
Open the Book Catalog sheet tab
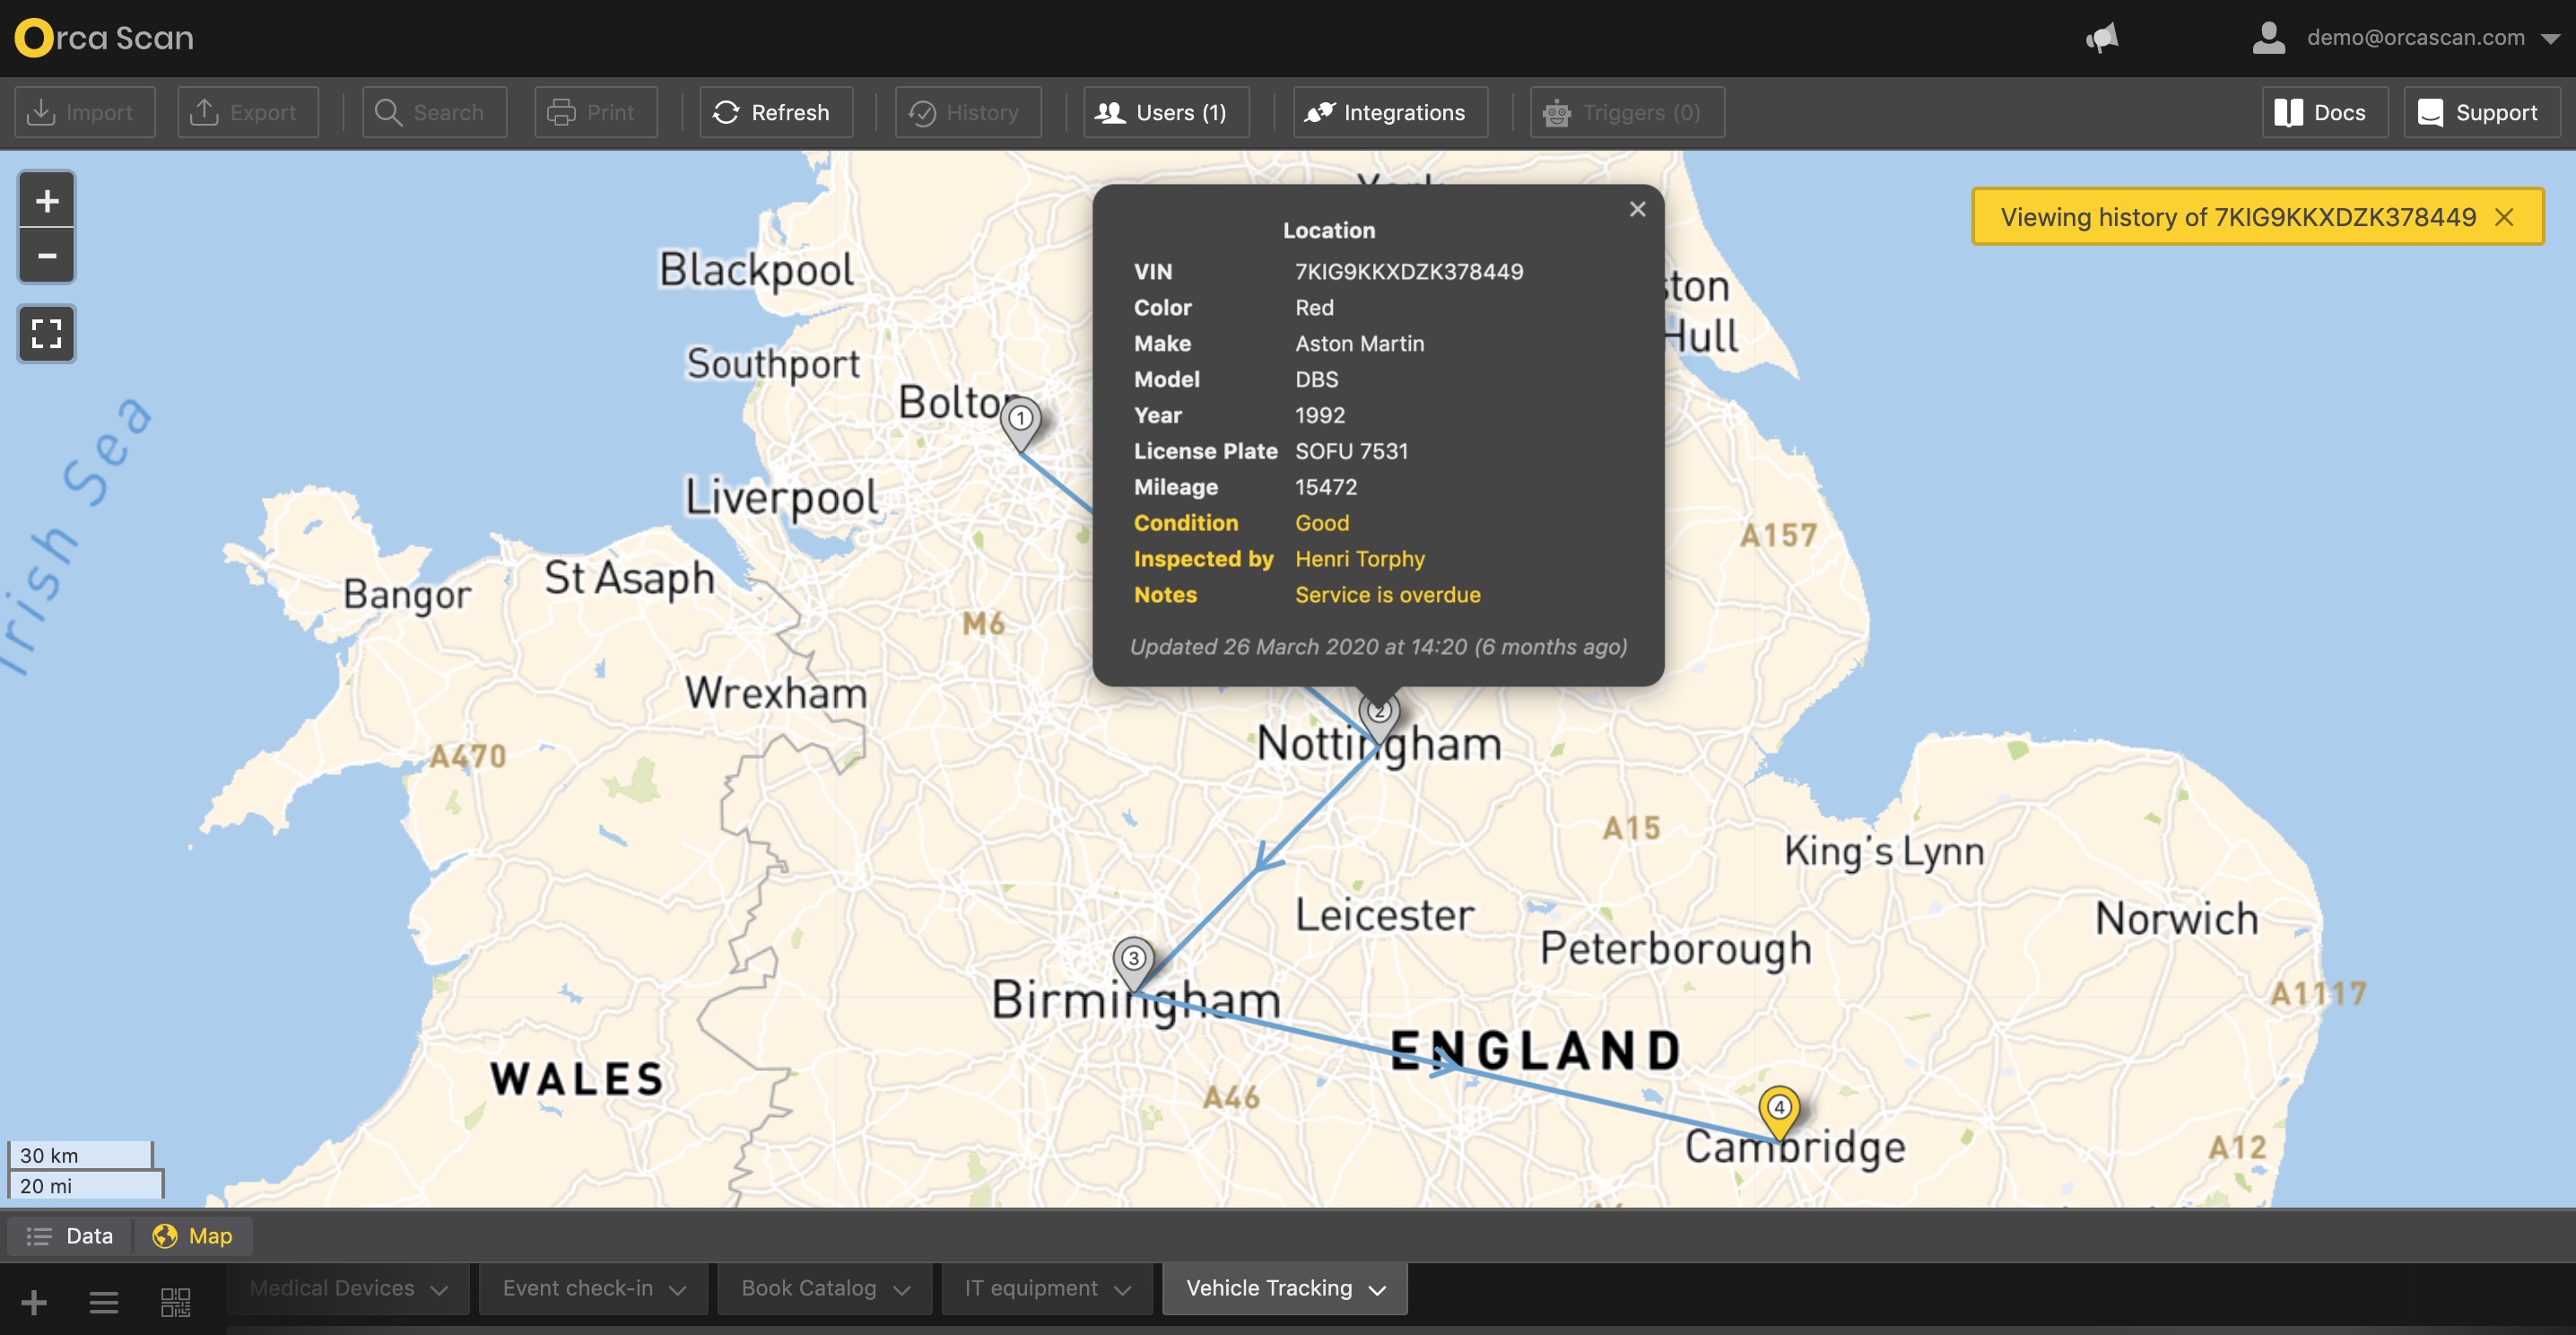click(x=808, y=1288)
